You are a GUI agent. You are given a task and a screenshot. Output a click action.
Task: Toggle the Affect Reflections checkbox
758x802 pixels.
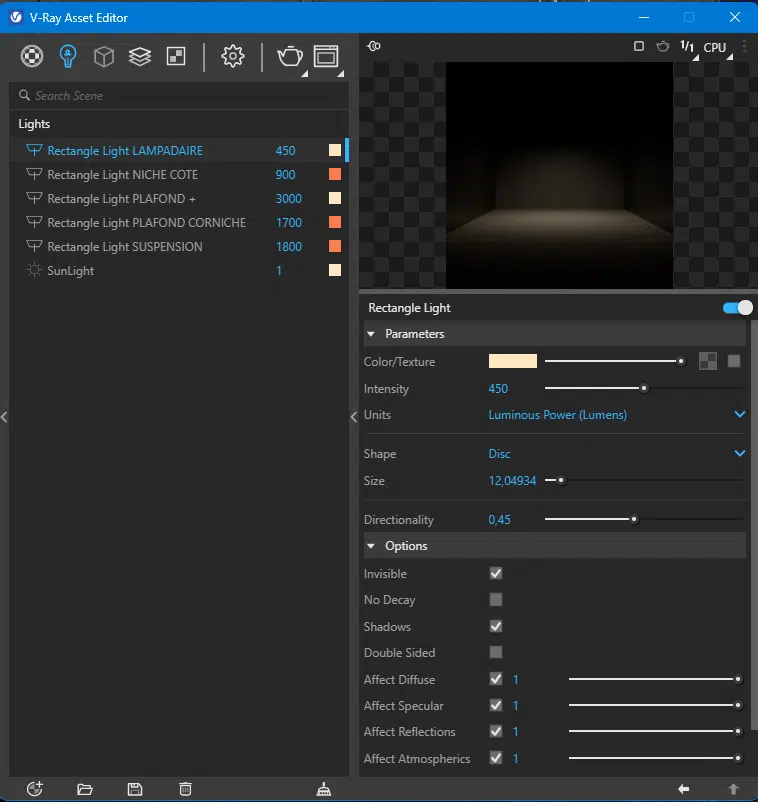(496, 731)
